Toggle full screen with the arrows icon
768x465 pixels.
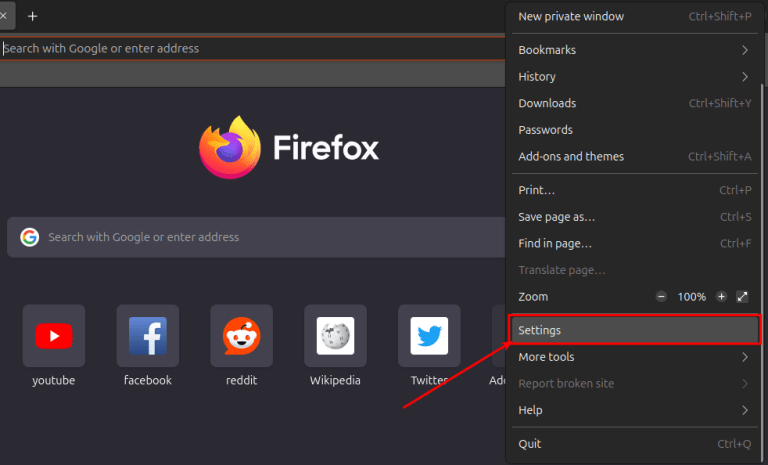pos(742,297)
